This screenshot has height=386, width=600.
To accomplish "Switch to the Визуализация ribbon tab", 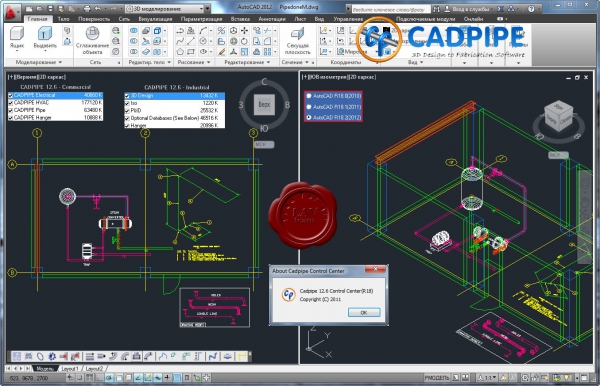I will coord(155,19).
